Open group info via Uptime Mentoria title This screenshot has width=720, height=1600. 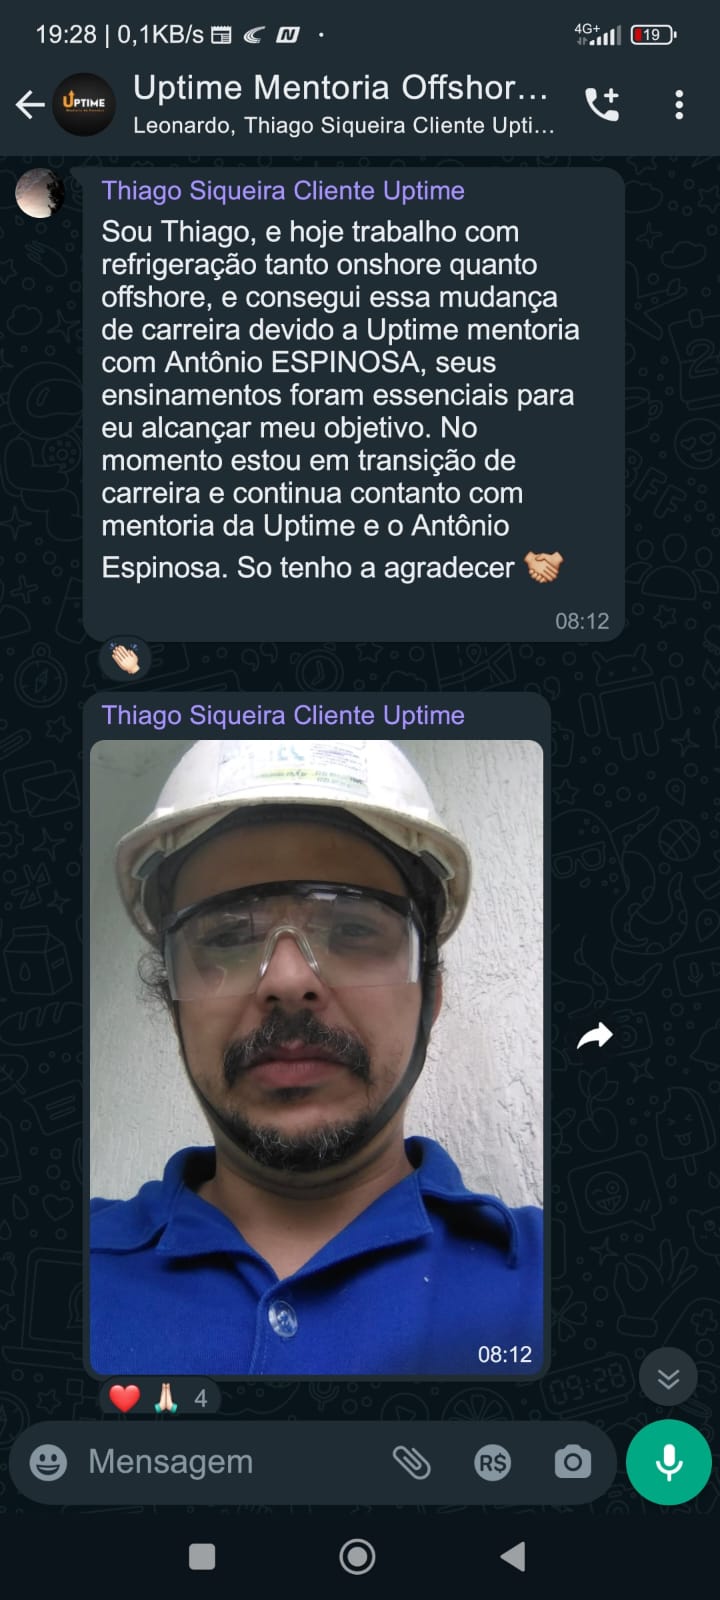coord(341,89)
